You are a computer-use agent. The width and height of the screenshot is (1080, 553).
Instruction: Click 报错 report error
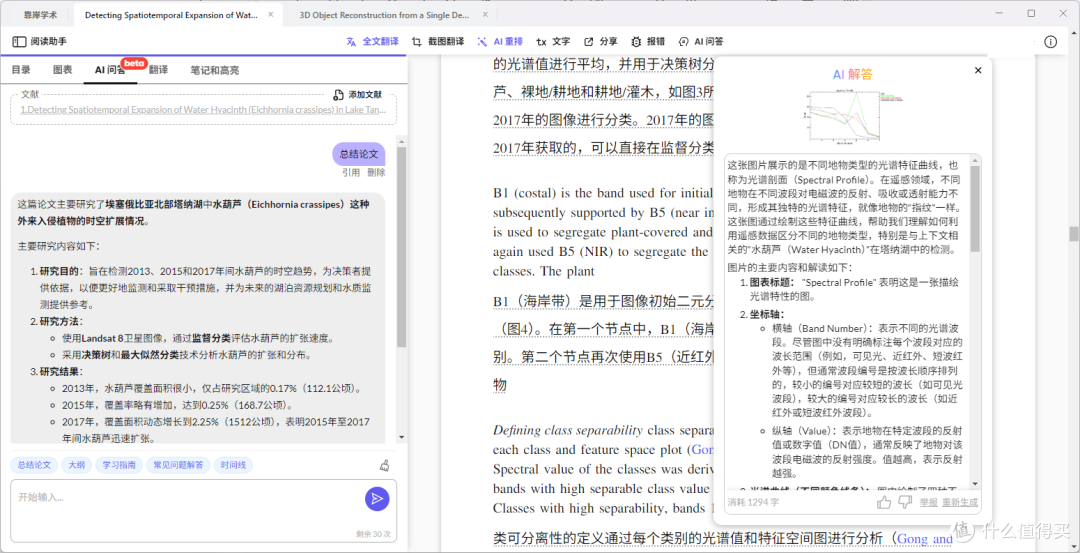(x=648, y=41)
